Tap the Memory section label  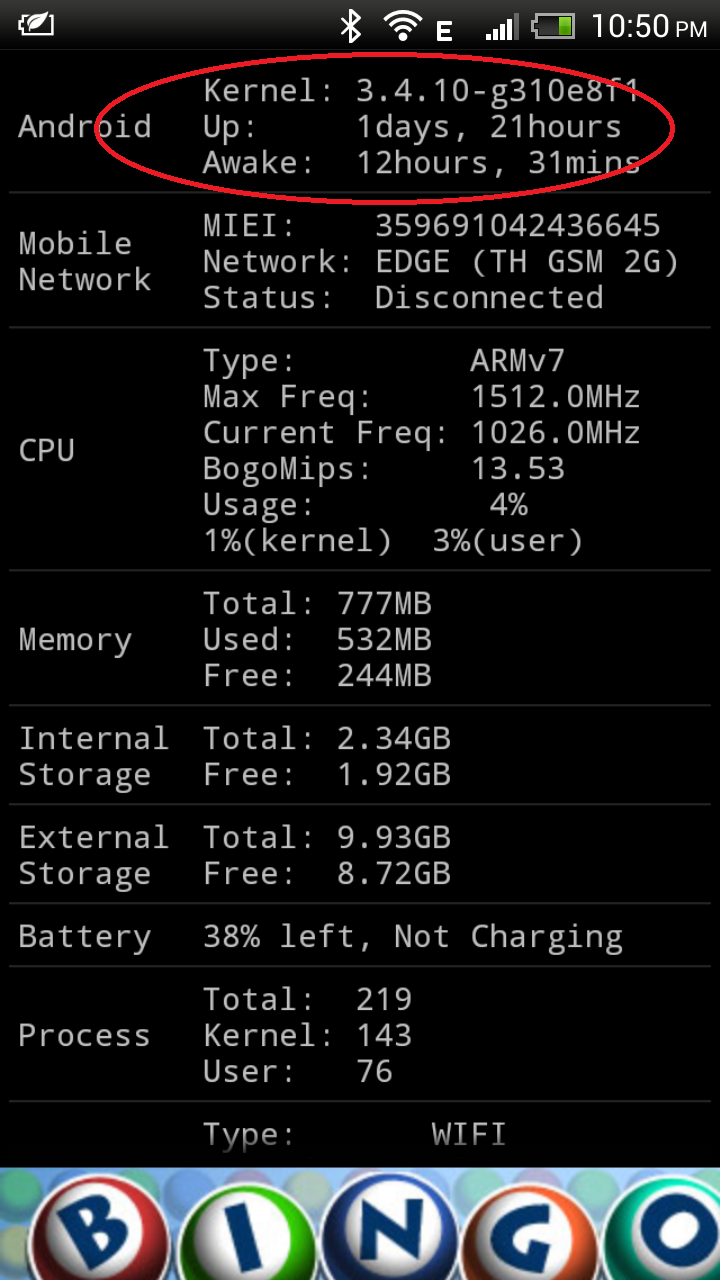75,640
